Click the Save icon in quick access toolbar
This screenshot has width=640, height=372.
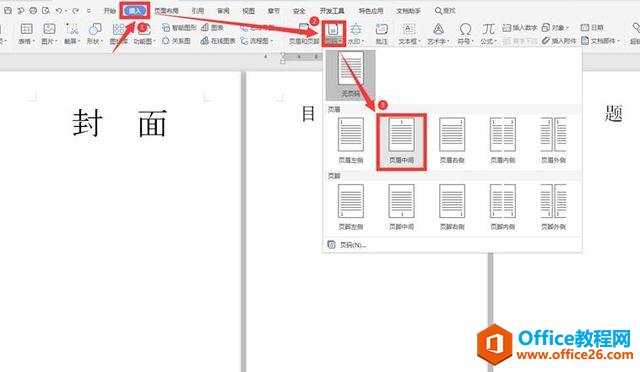pyautogui.click(x=8, y=11)
